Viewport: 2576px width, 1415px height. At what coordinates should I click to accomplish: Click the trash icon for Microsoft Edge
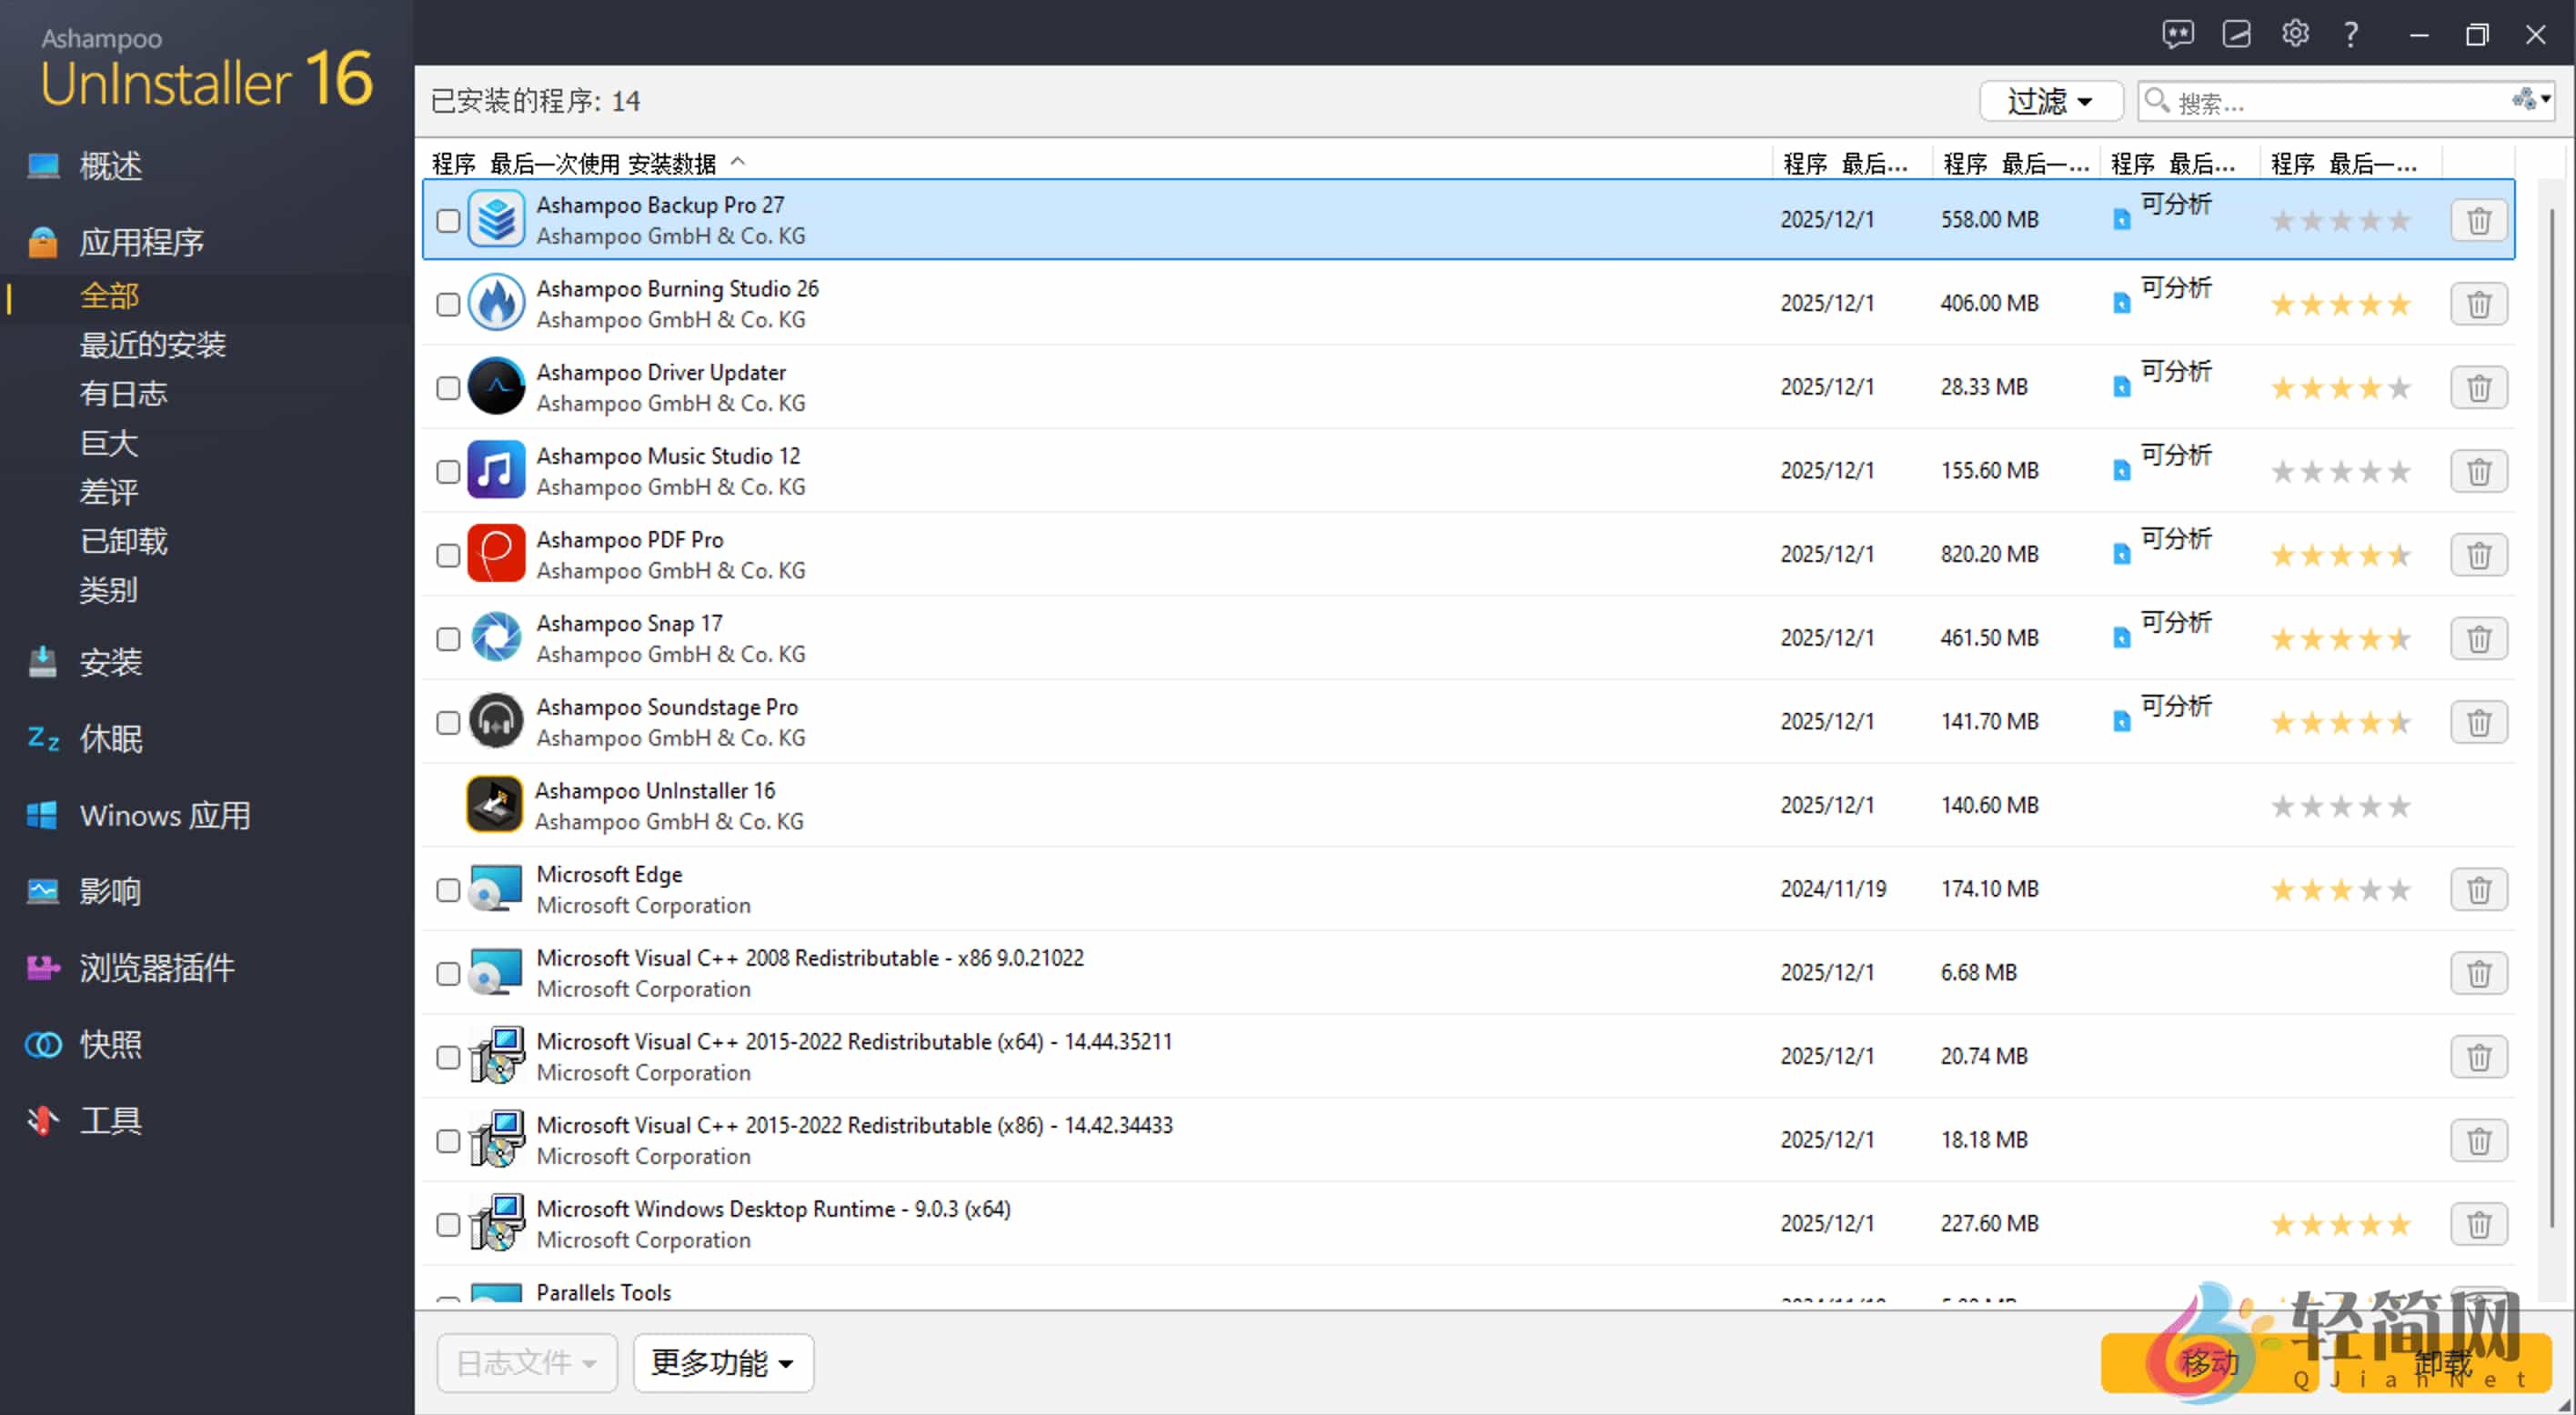2478,889
